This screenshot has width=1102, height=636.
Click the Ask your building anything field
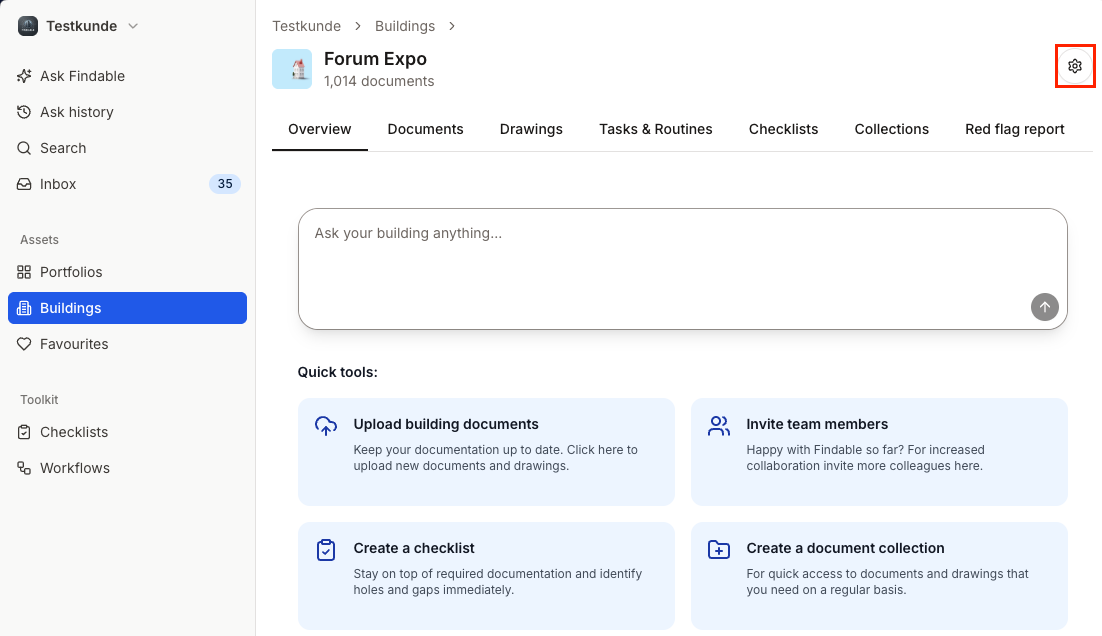point(683,265)
